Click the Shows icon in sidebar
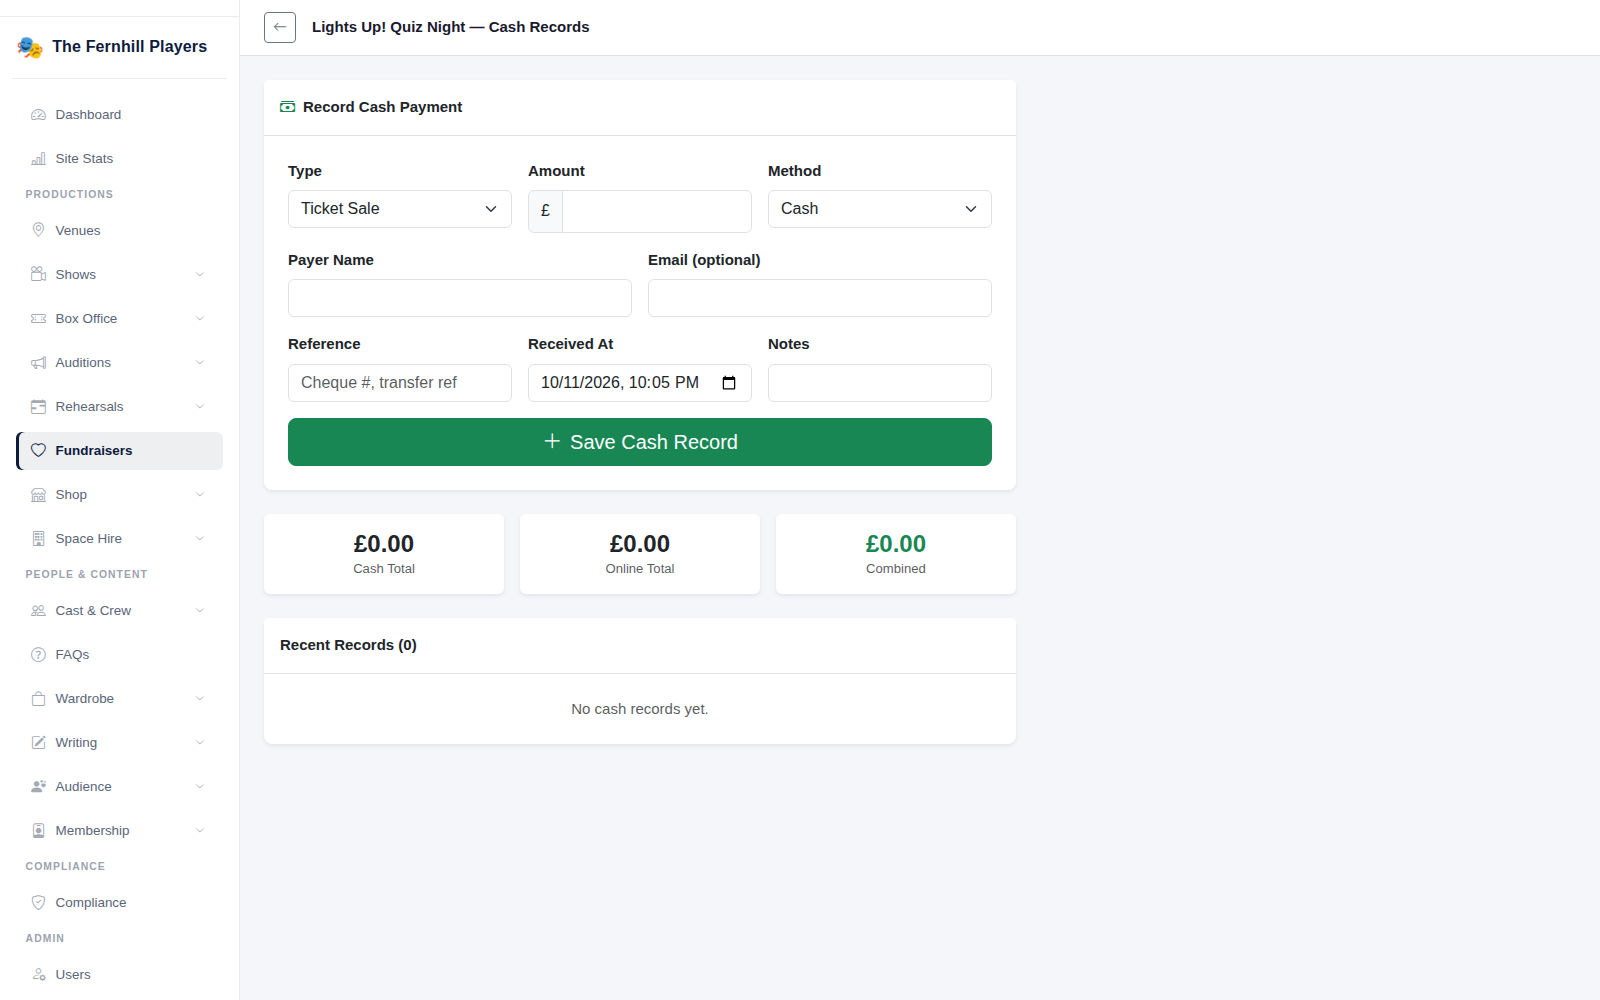The image size is (1600, 1000). (x=38, y=275)
